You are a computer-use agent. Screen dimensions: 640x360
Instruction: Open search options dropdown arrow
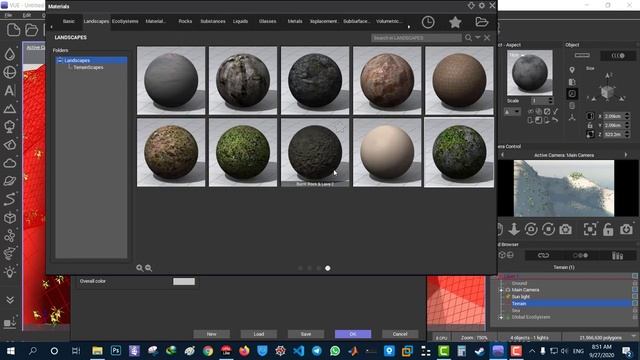pyautogui.click(x=478, y=37)
